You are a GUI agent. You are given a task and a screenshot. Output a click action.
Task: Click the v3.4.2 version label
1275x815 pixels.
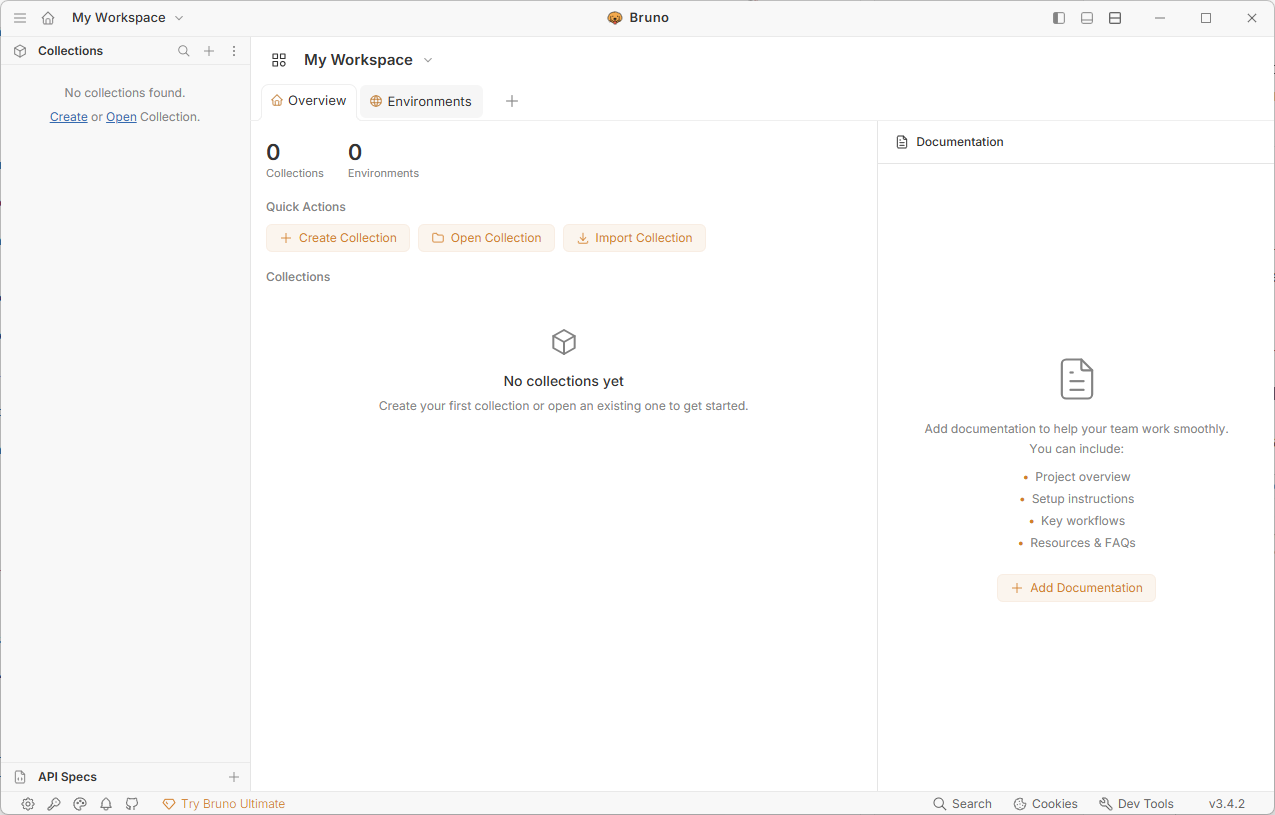[1227, 804]
